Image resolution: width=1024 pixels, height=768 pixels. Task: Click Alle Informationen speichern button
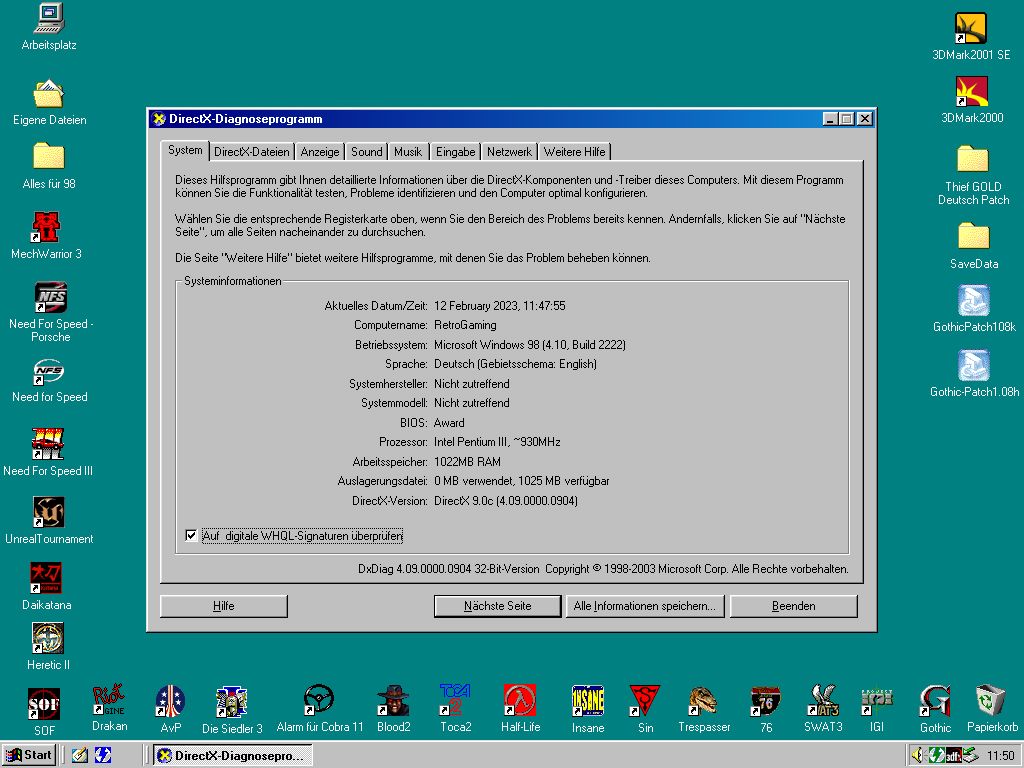click(x=645, y=606)
